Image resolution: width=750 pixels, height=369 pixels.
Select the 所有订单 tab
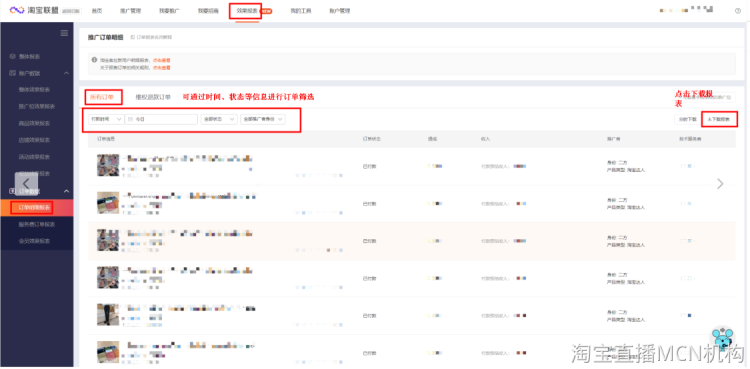tap(102, 97)
